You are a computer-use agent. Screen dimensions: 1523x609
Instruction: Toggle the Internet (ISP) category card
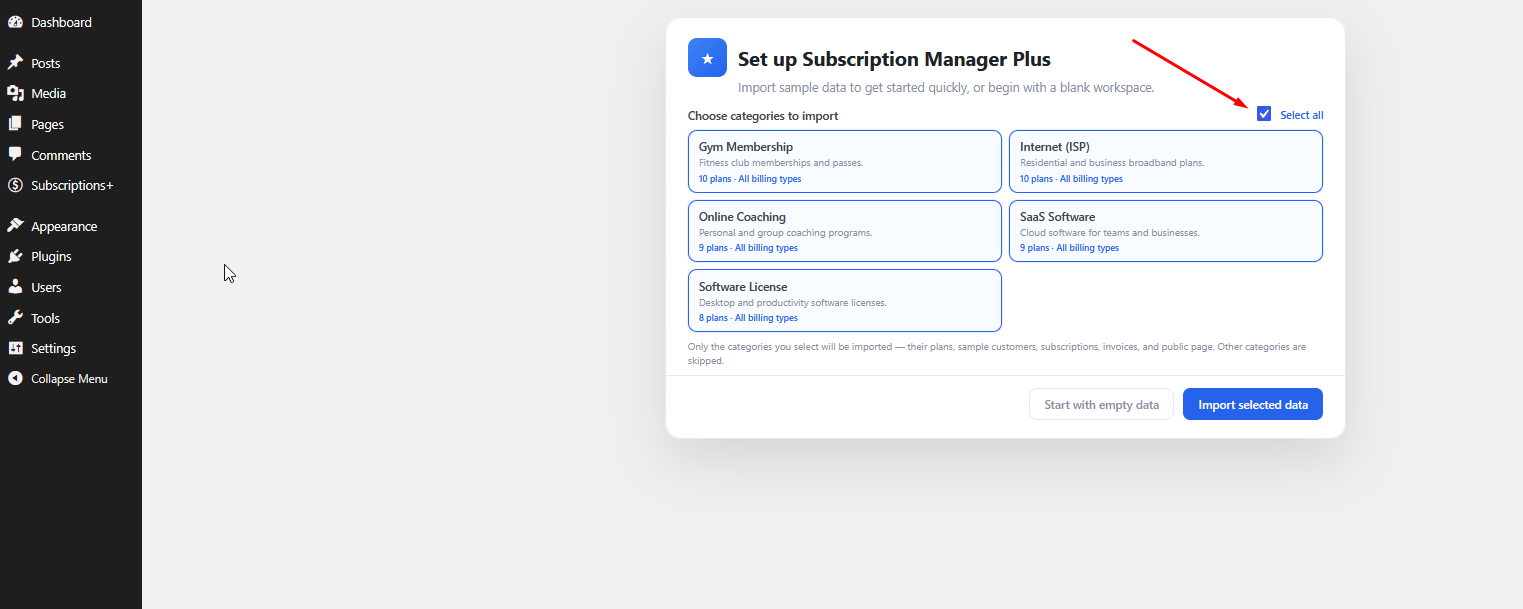1166,161
